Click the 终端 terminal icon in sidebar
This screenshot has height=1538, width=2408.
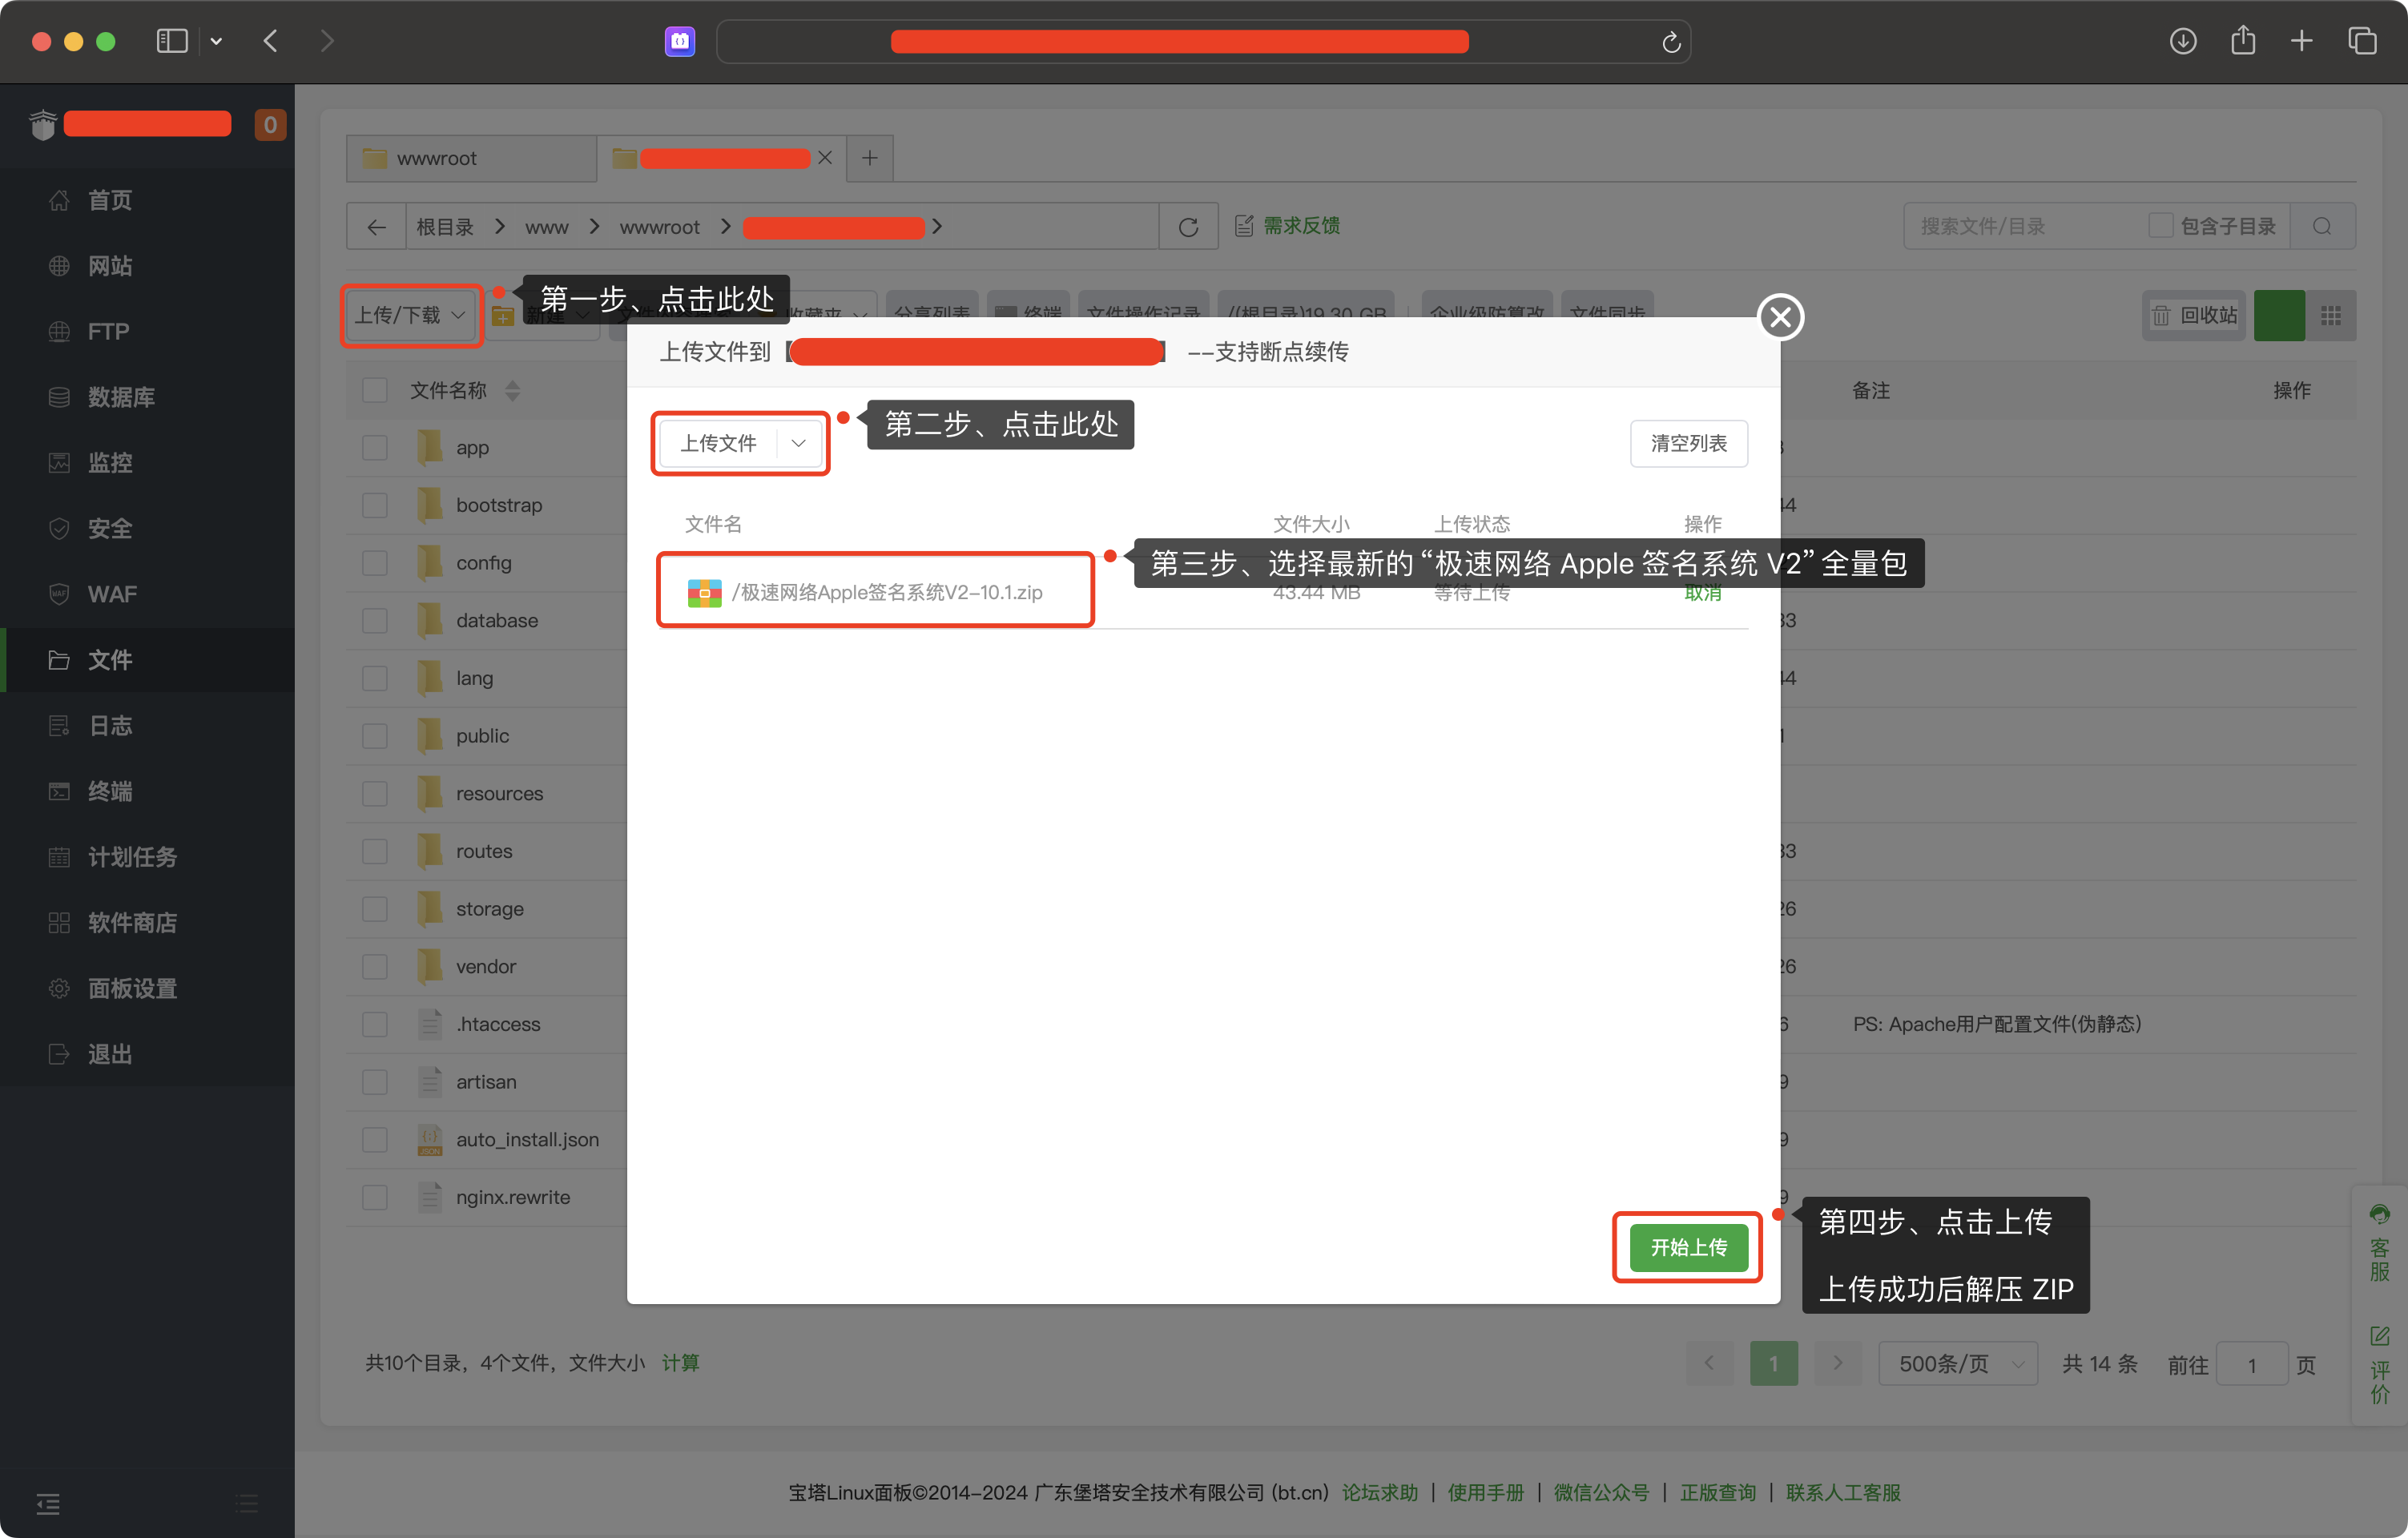click(x=59, y=792)
